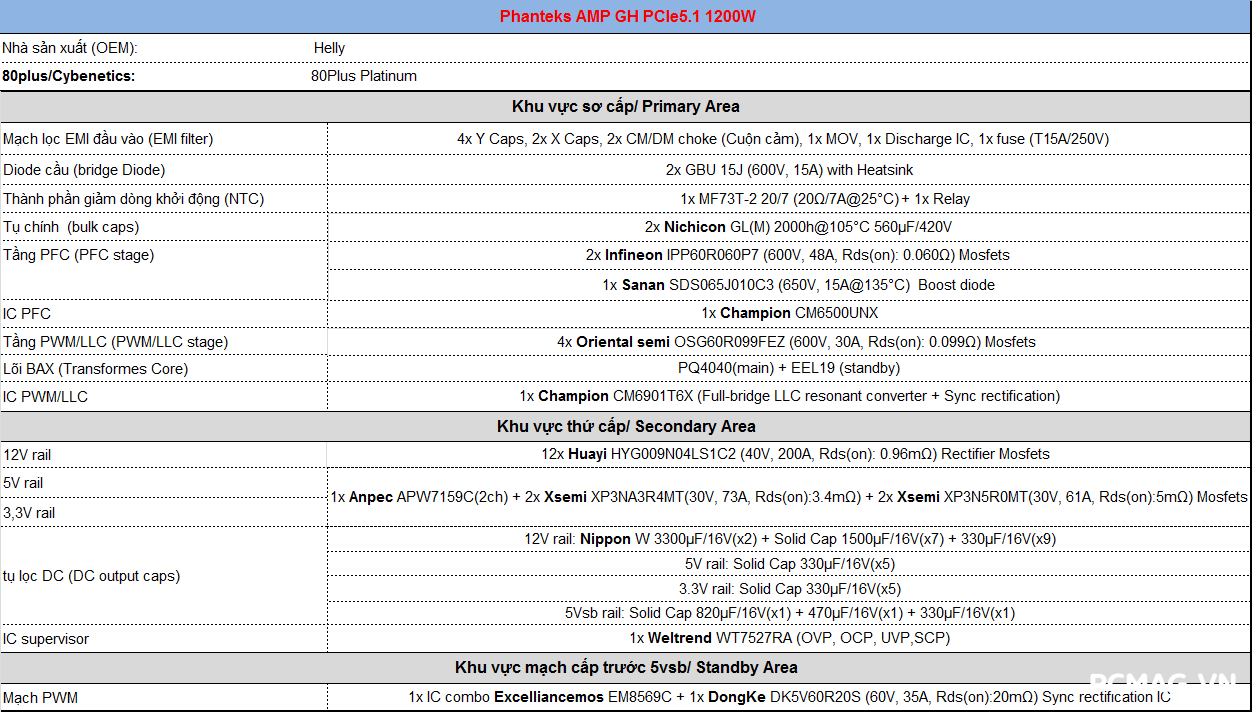The width and height of the screenshot is (1252, 712).
Task: Select the Nippon 12V rail output caps cell
Action: click(x=788, y=539)
